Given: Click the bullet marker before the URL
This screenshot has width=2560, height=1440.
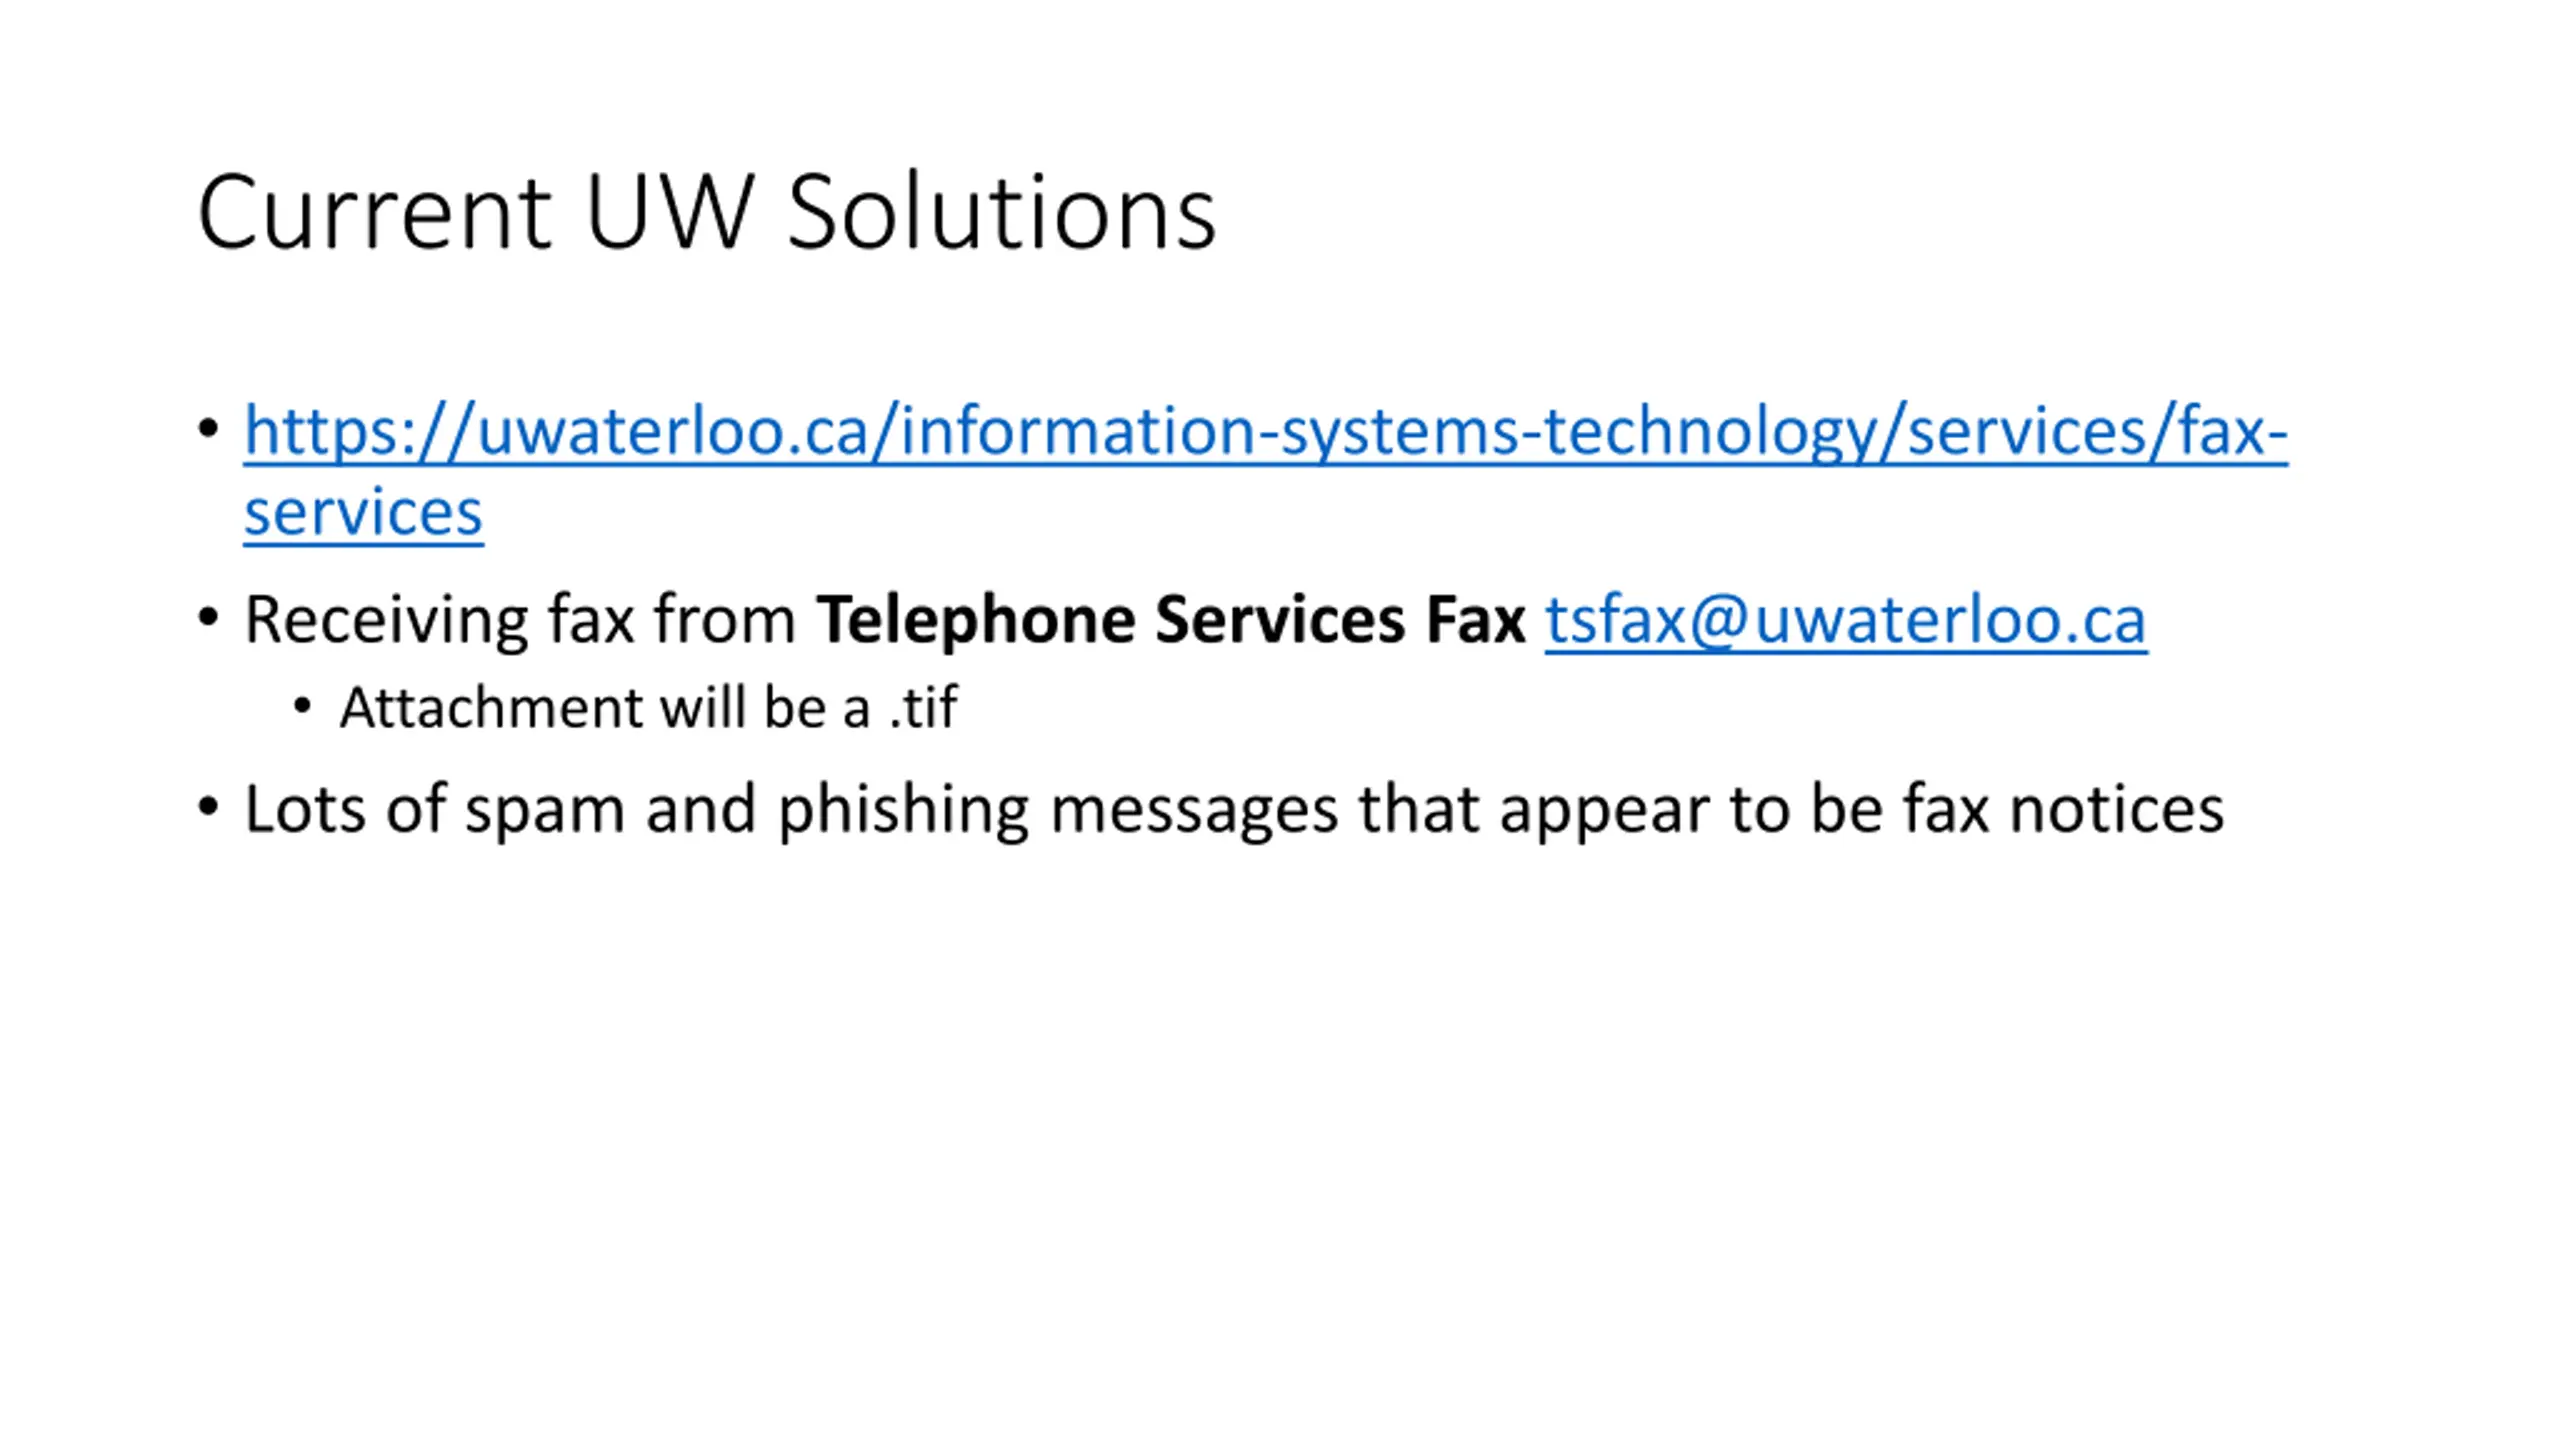Looking at the screenshot, I should coord(208,430).
